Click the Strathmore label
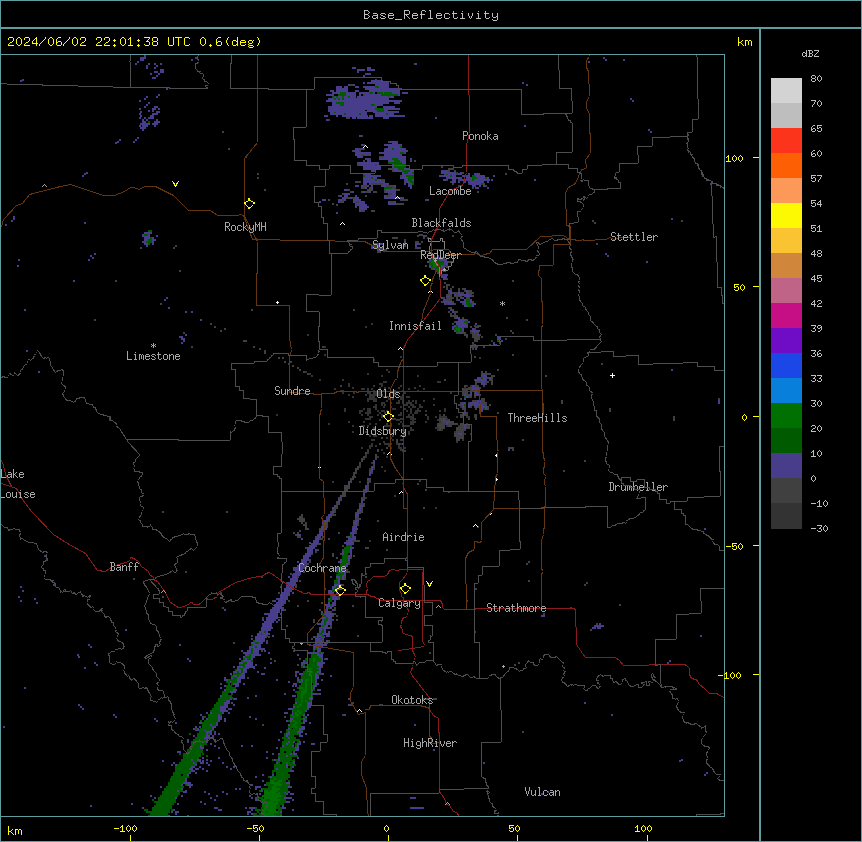 tap(516, 608)
